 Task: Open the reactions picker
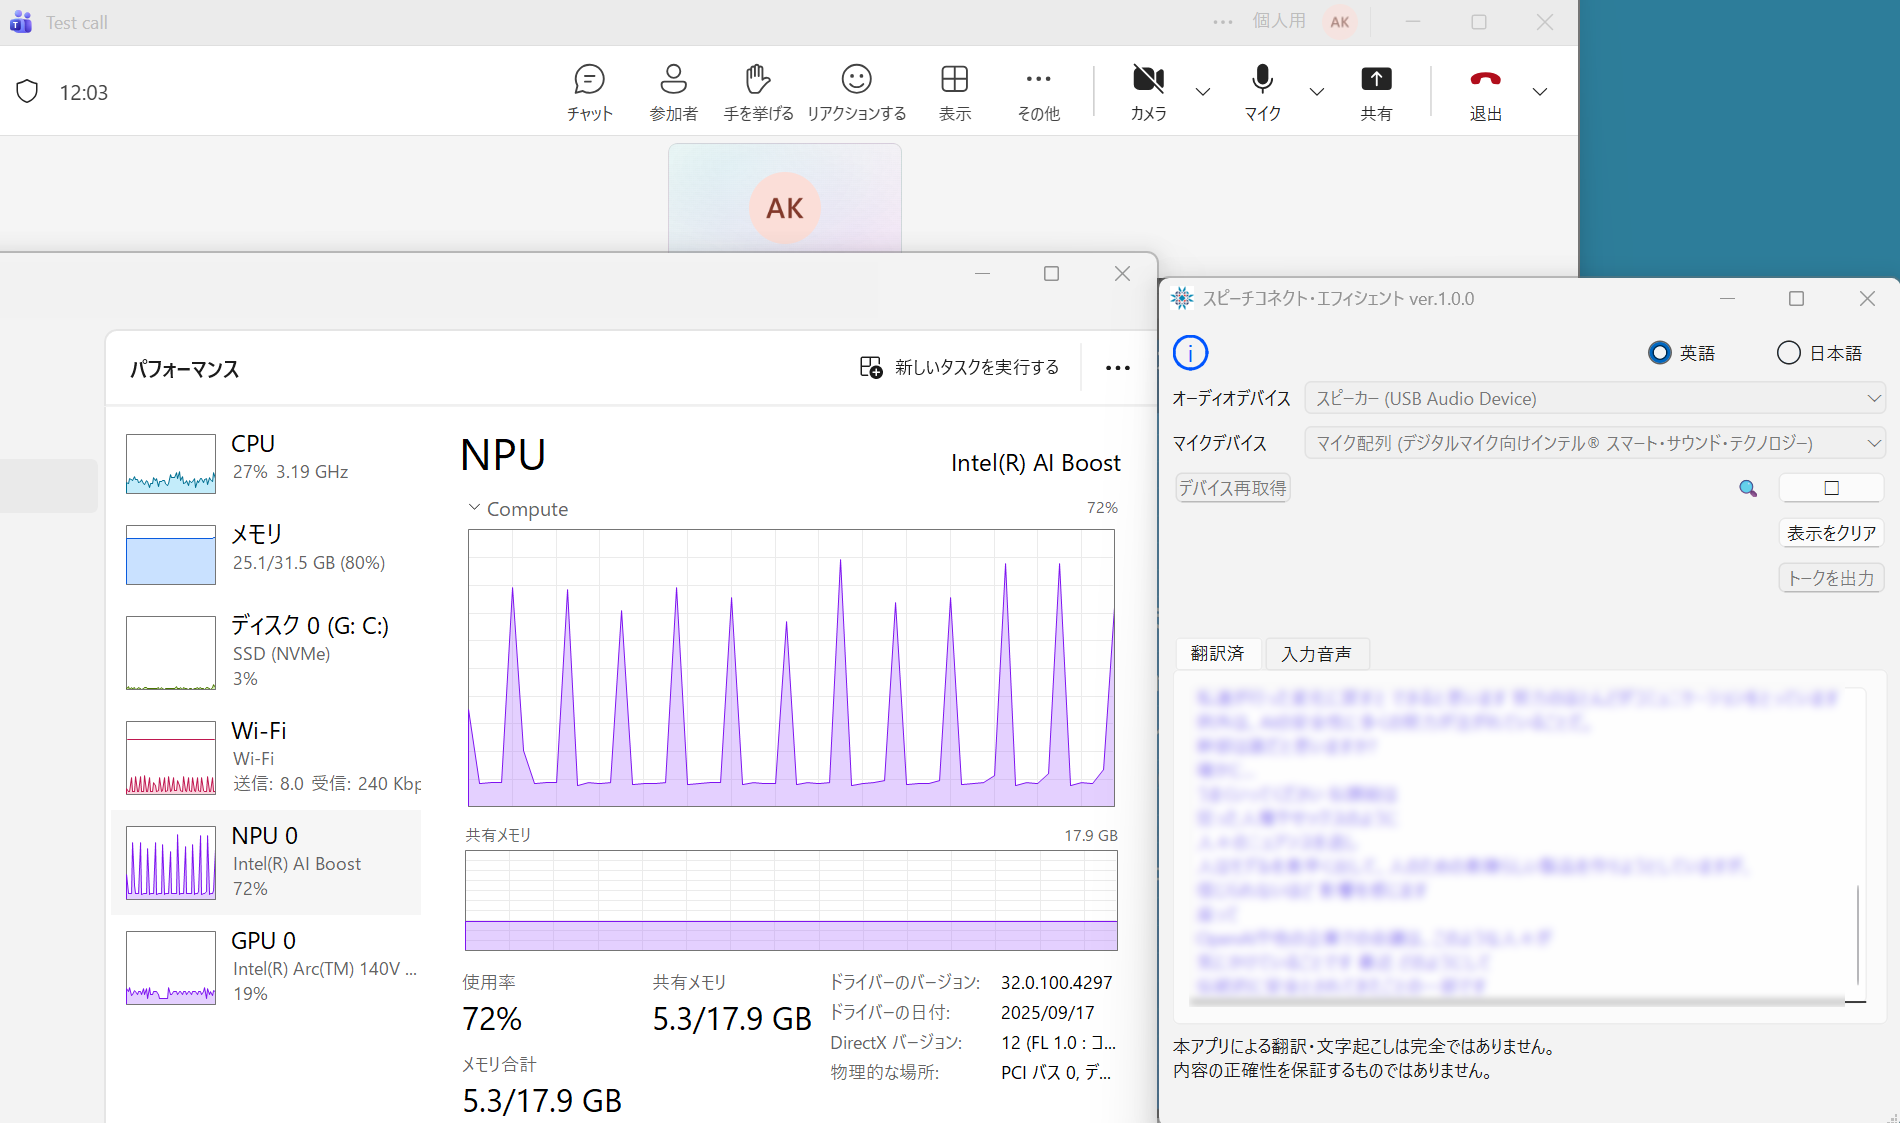856,92
